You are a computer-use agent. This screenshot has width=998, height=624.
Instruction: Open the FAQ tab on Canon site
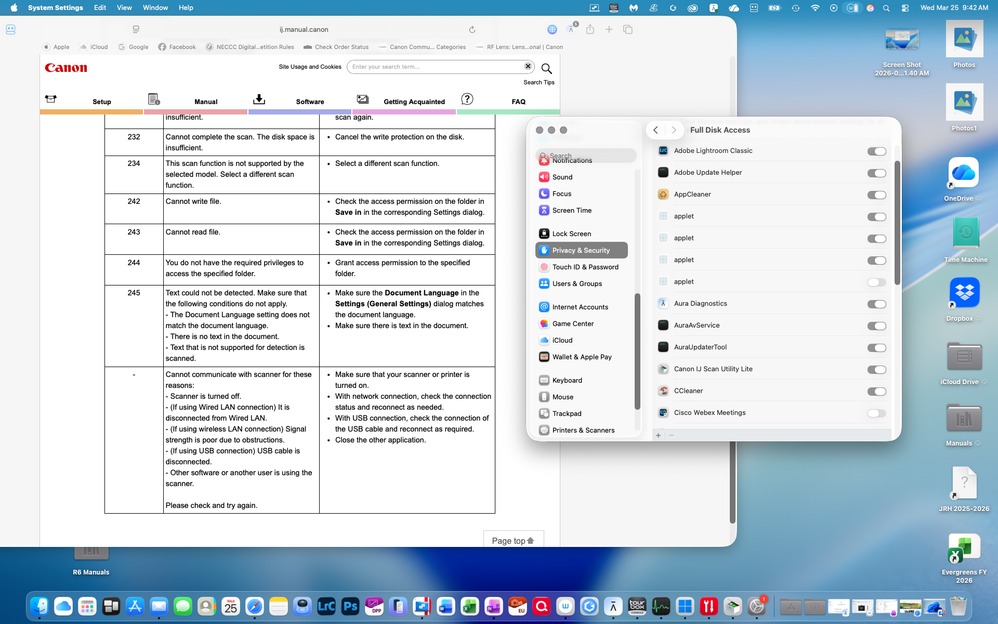click(x=509, y=101)
